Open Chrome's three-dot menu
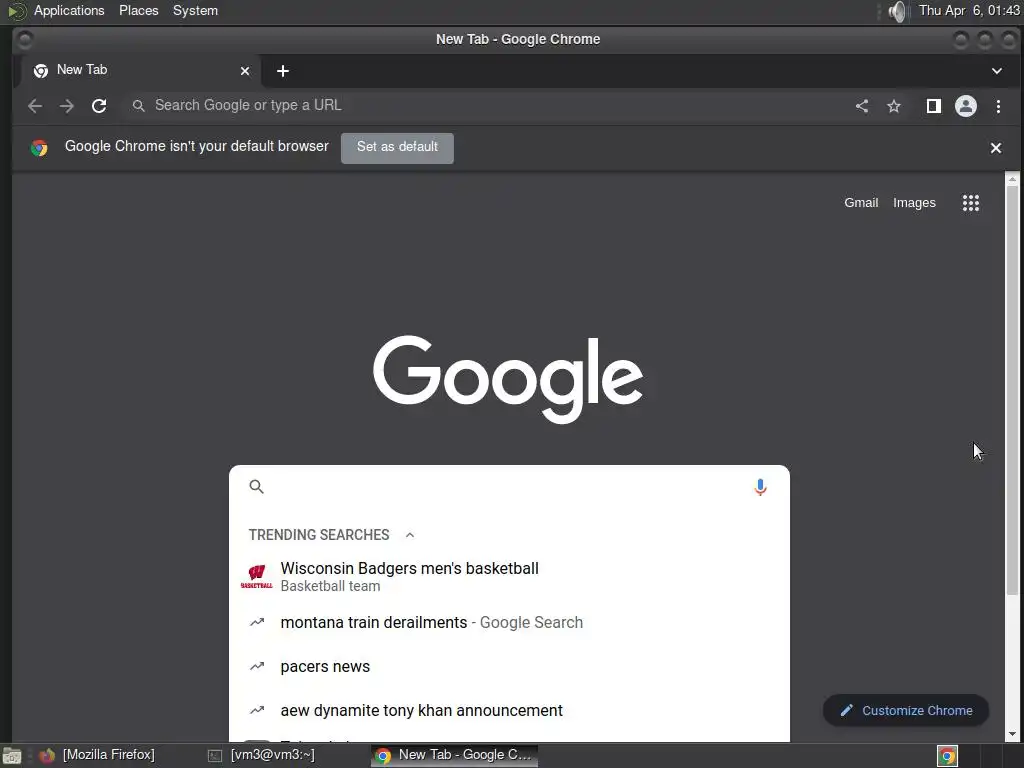This screenshot has width=1024, height=768. click(998, 106)
